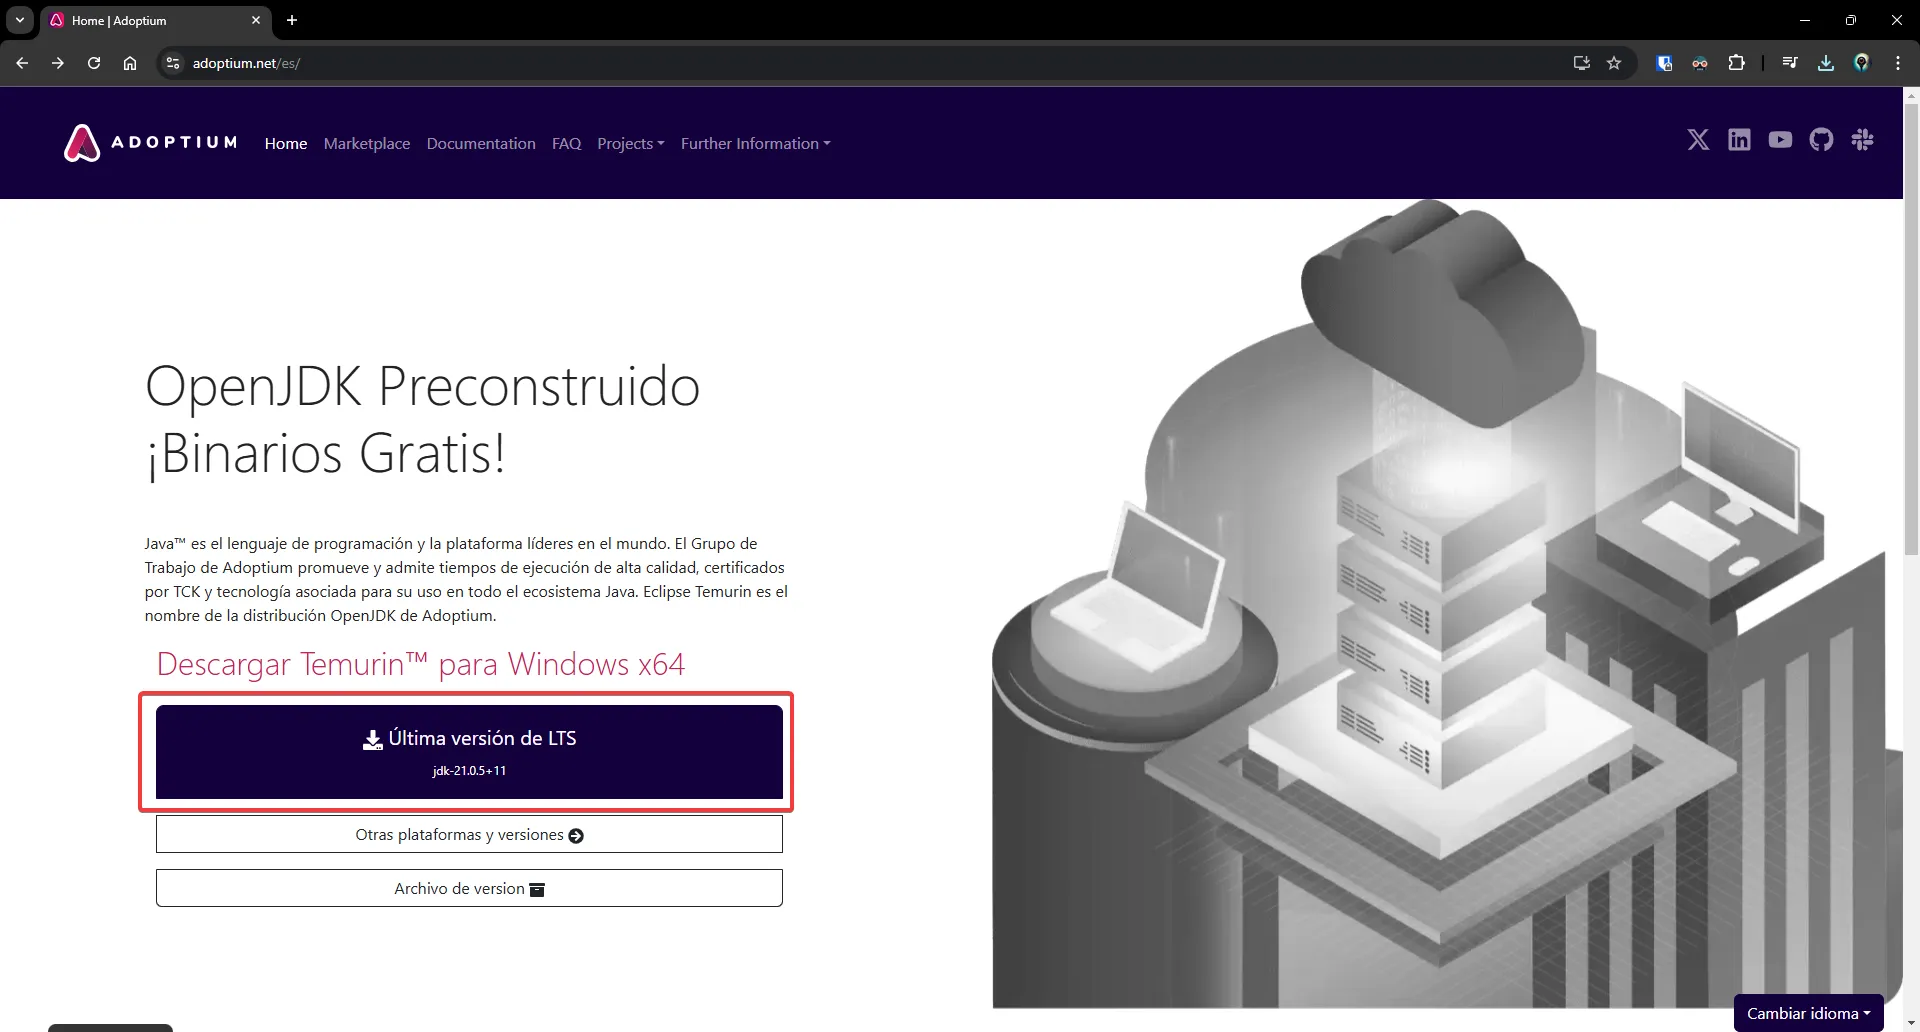Open the media control icon
1920x1032 pixels.
pyautogui.click(x=1790, y=63)
